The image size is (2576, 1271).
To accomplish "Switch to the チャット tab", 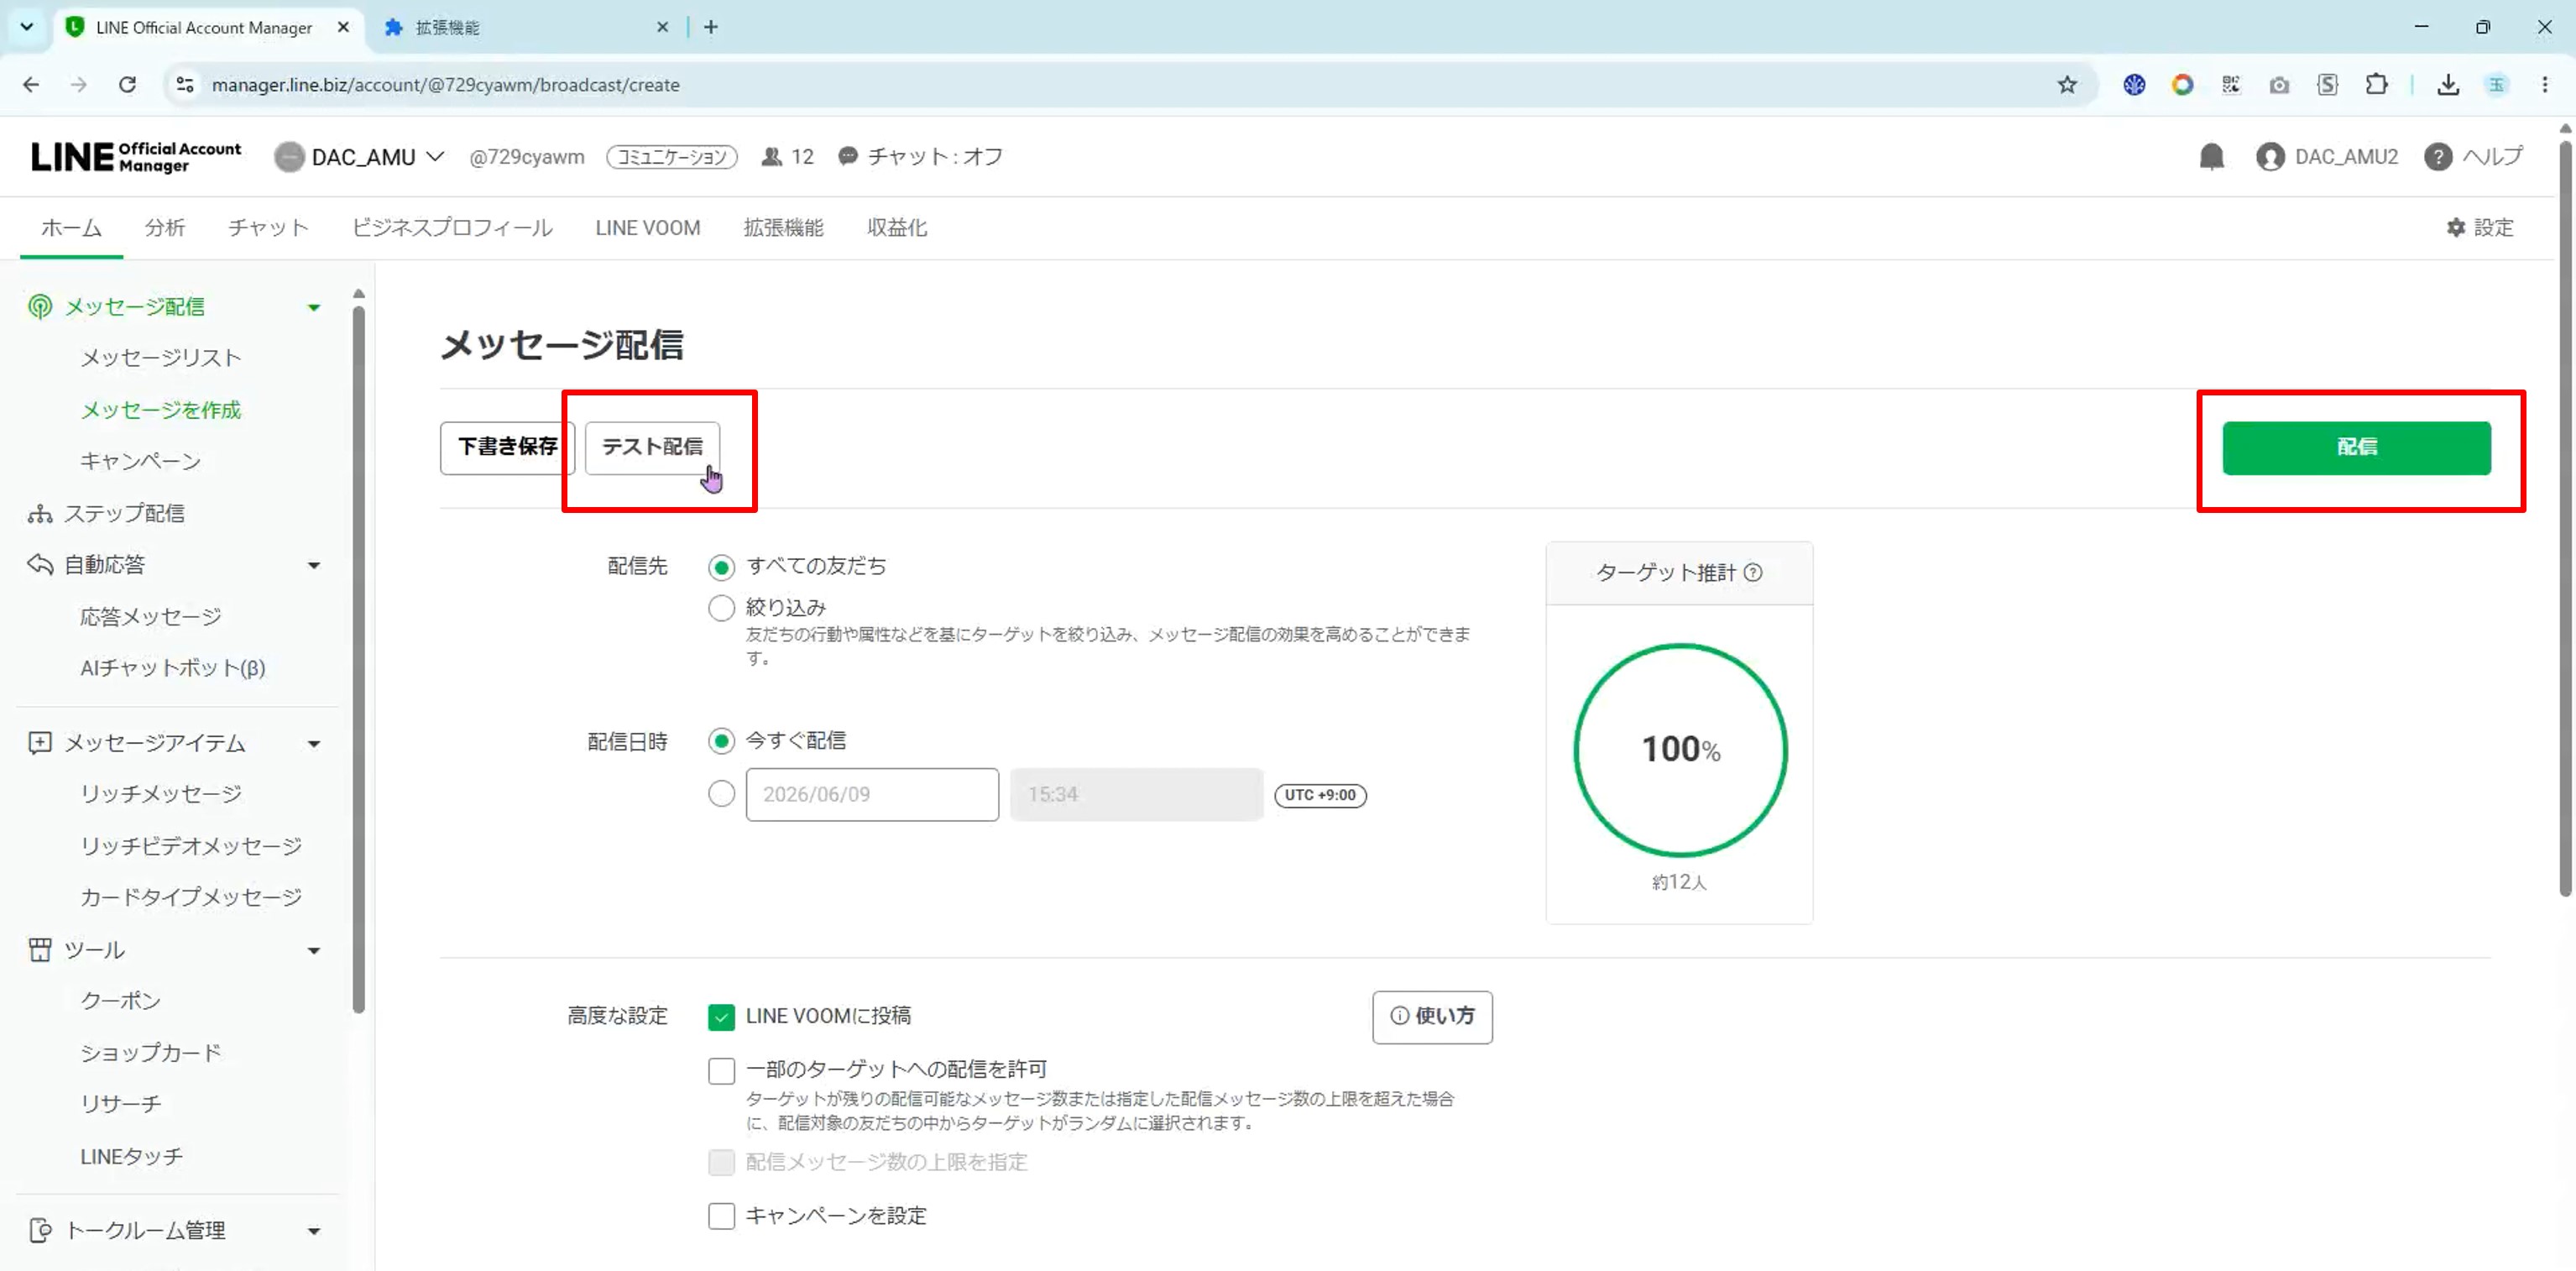I will [268, 228].
